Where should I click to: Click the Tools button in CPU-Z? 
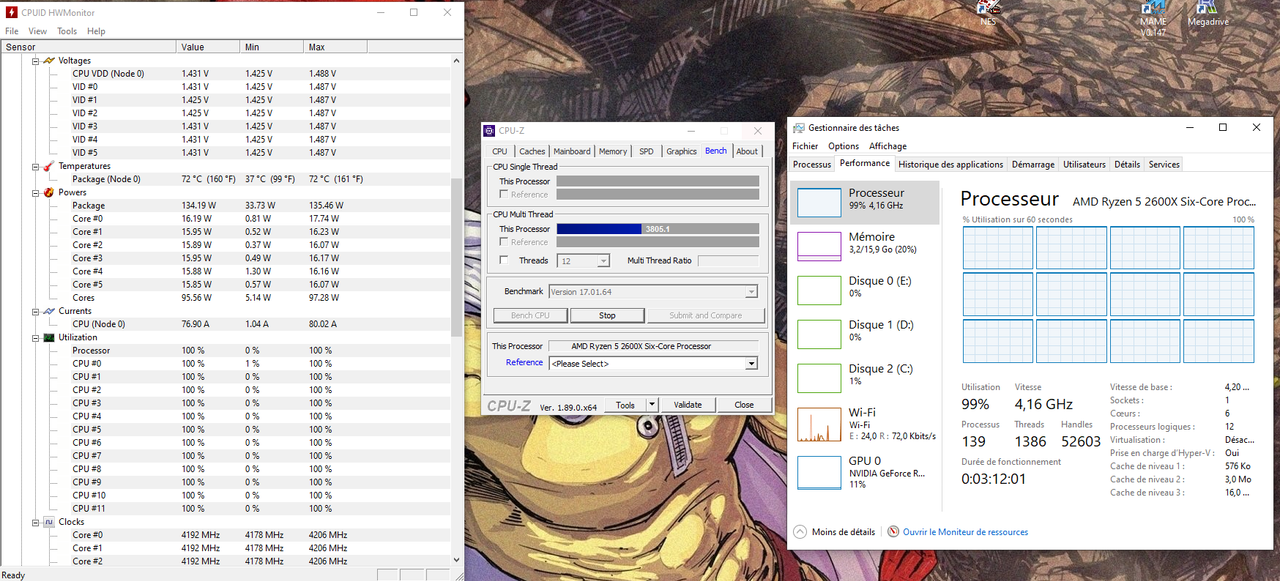coord(625,405)
